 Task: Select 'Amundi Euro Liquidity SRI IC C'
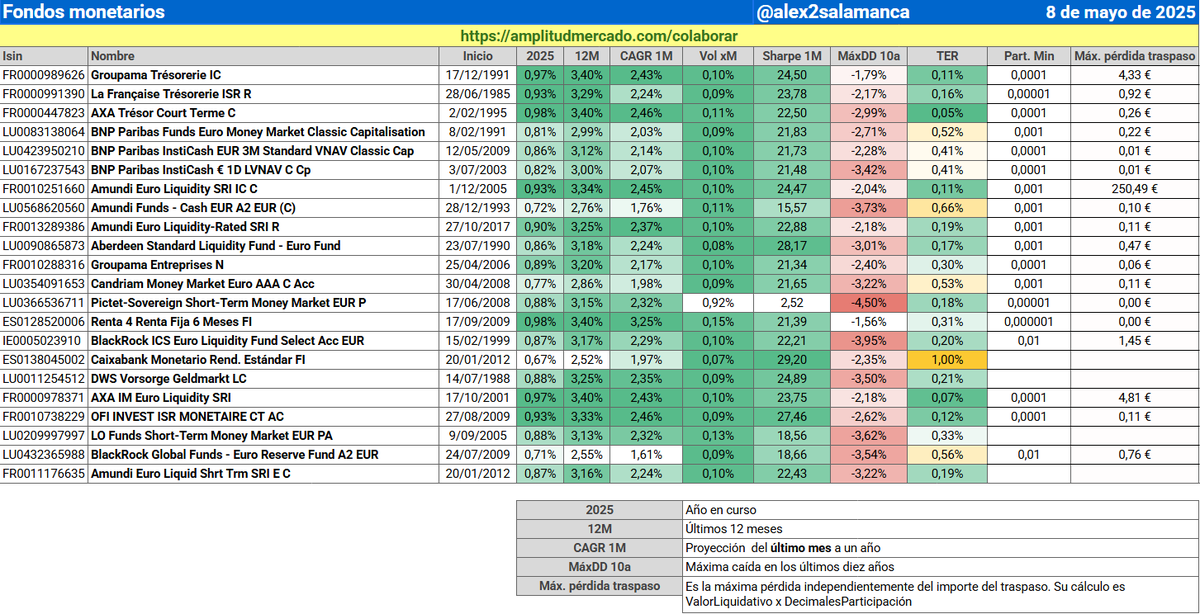click(174, 189)
